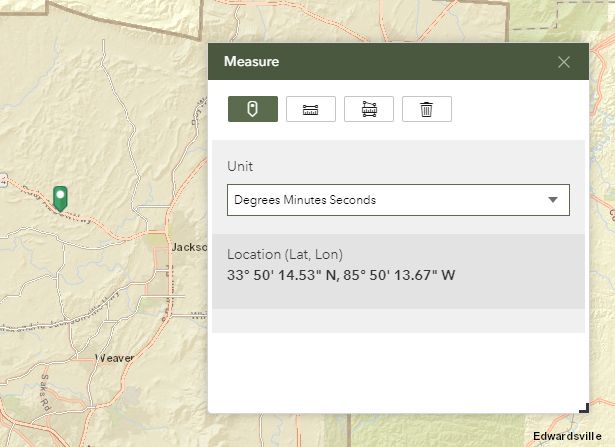Click the light gray strip below coordinates
Image resolution: width=615 pixels, height=447 pixels.
[x=398, y=321]
